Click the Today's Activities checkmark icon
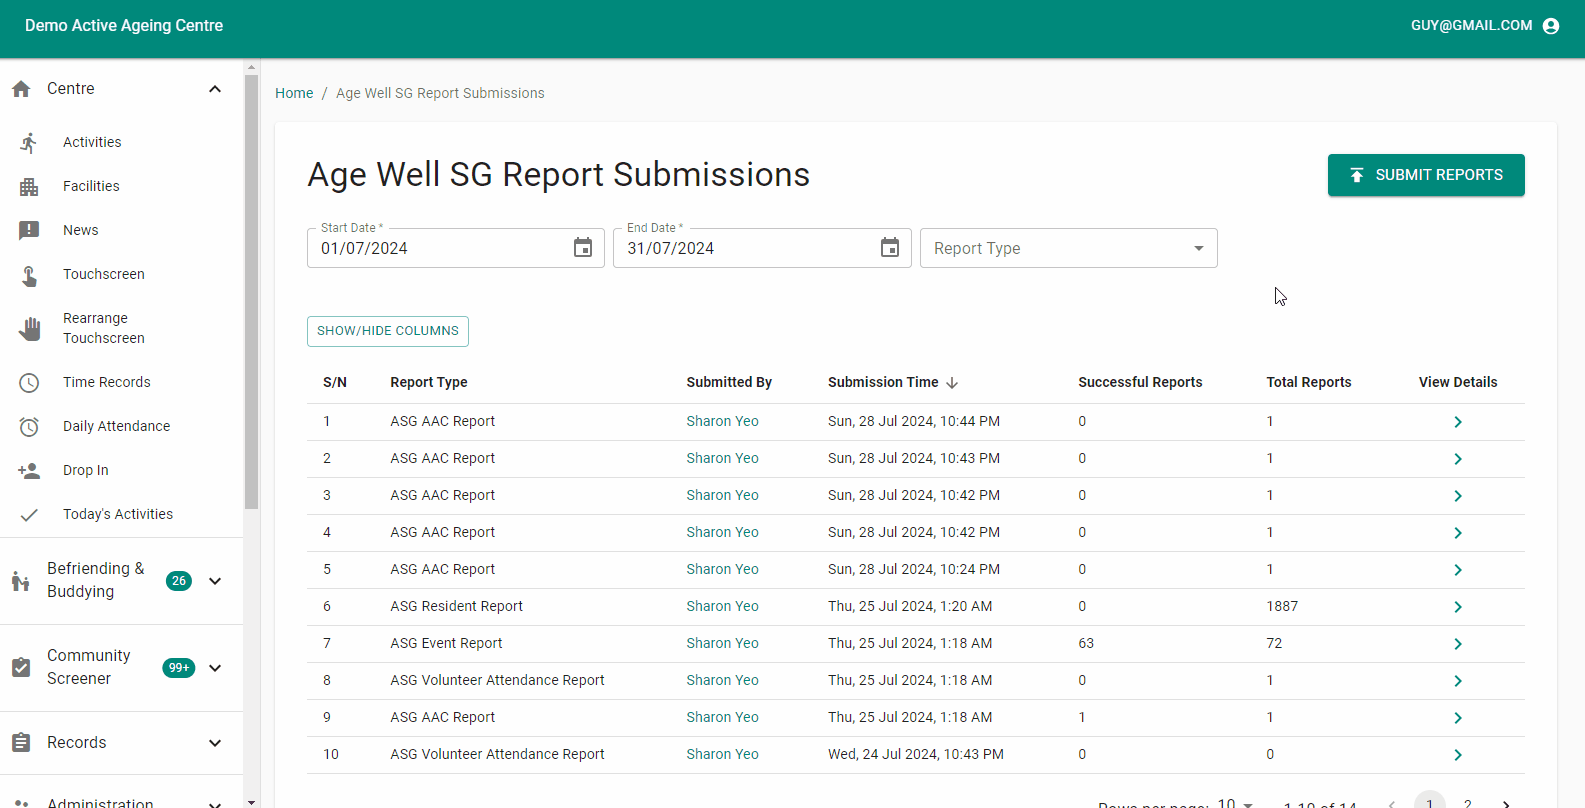1585x808 pixels. point(29,515)
